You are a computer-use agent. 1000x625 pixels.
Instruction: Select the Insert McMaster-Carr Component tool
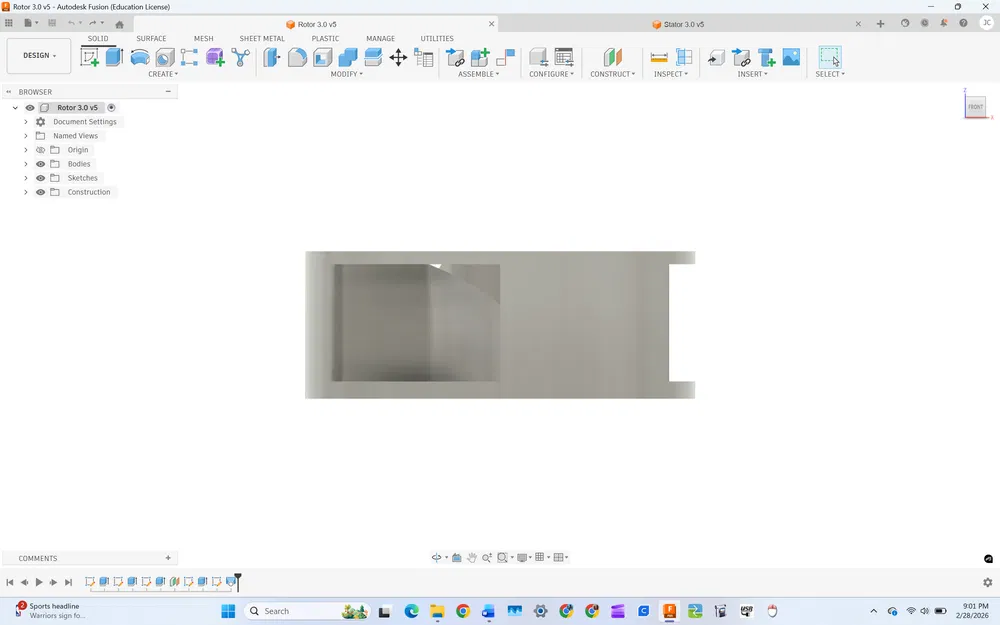point(767,57)
